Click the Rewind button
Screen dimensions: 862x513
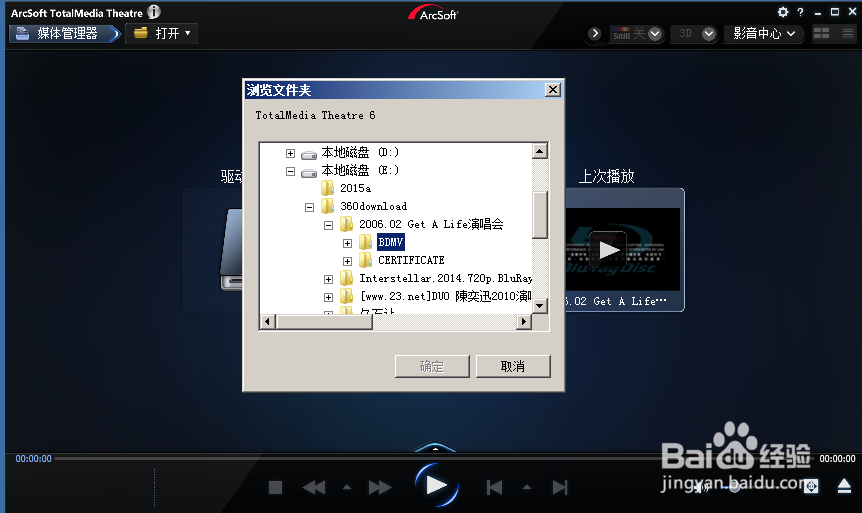point(314,487)
